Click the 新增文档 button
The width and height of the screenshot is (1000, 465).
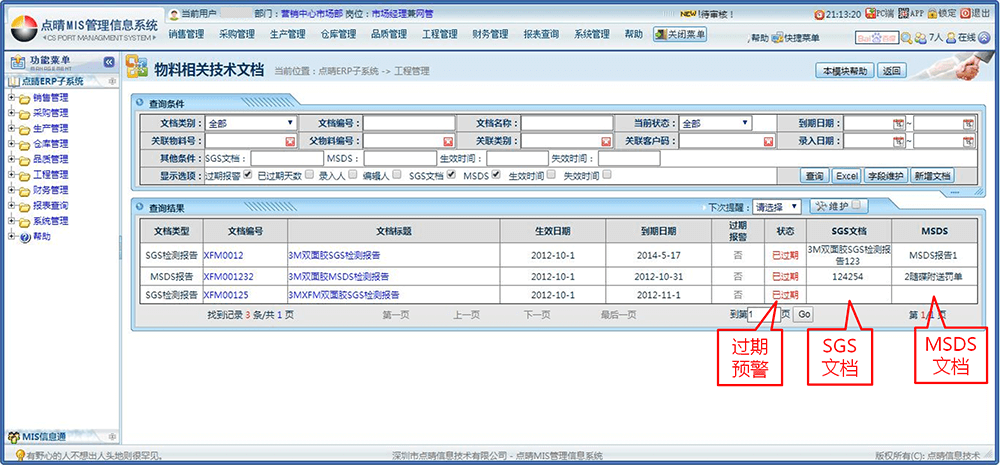932,175
